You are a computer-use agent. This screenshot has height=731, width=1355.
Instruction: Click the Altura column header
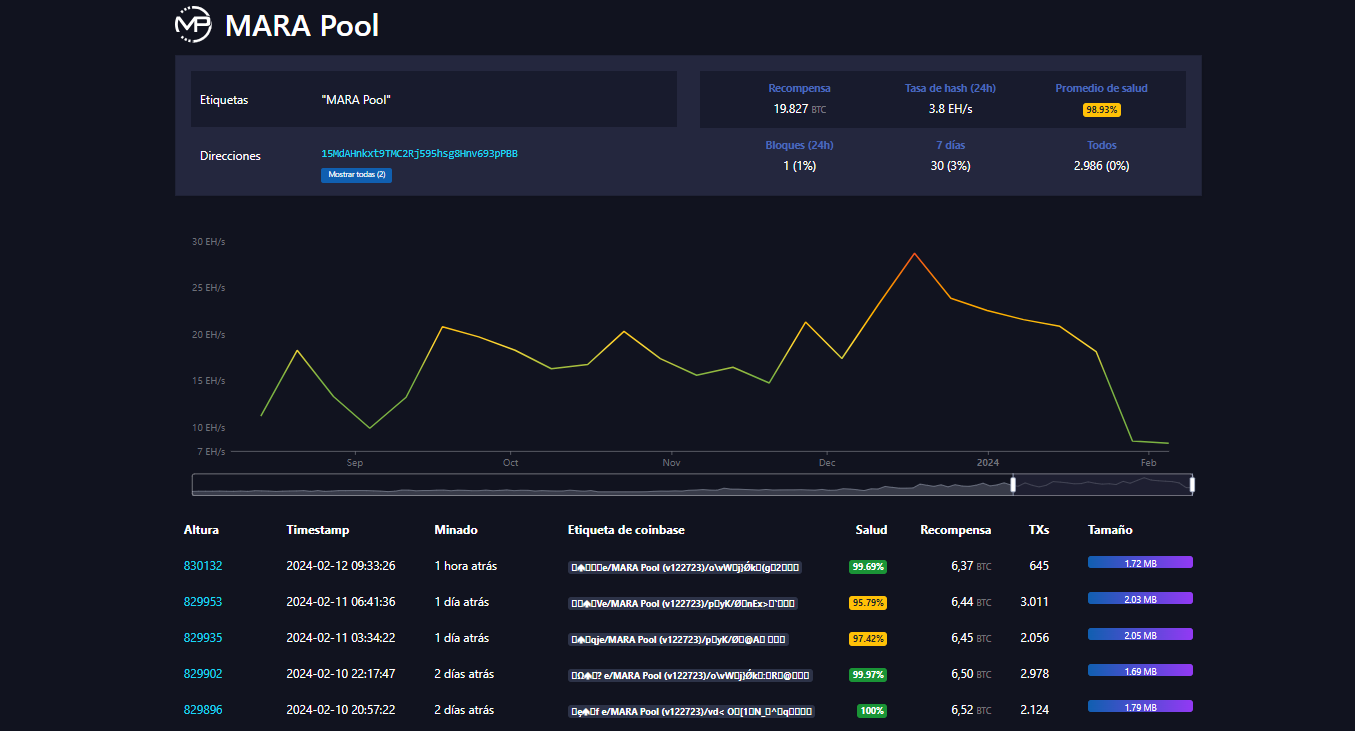201,530
